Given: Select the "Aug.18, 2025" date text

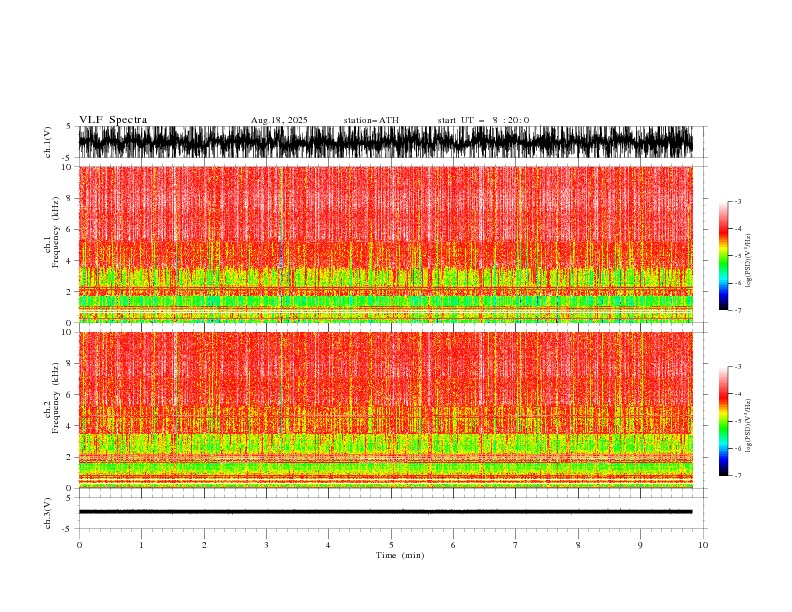Looking at the screenshot, I should coord(279,120).
